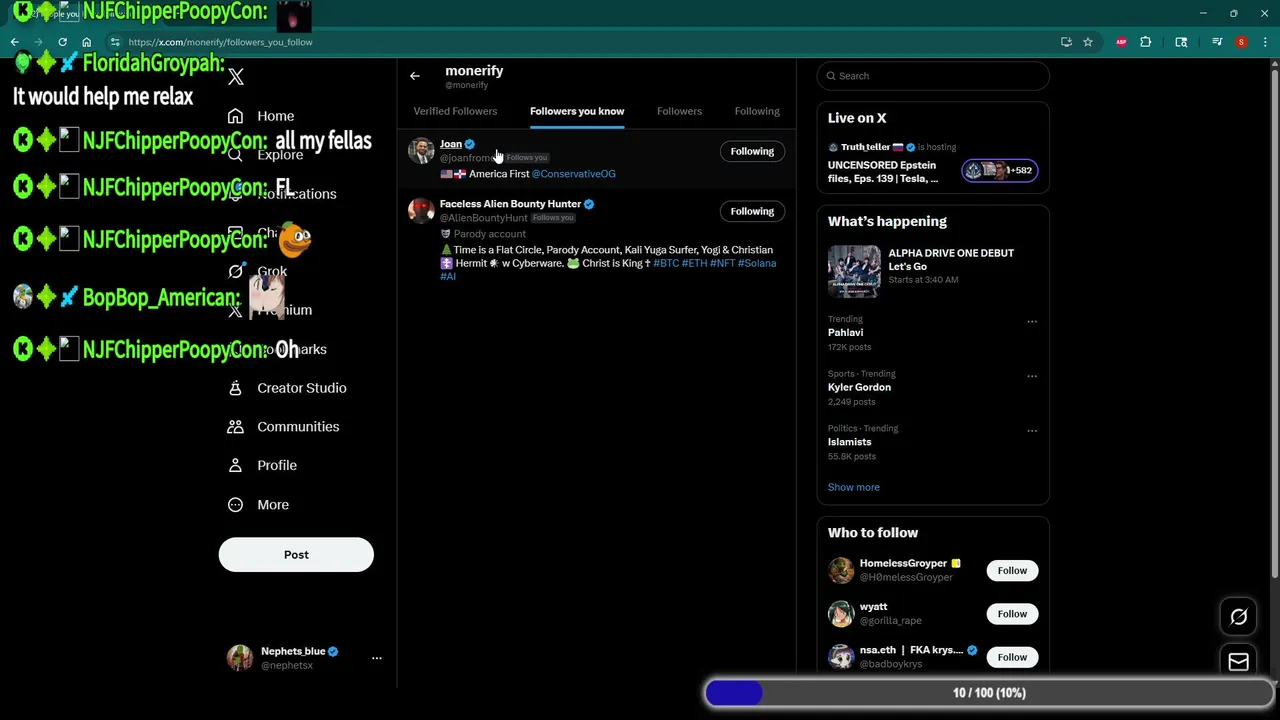
Task: Open the #BTC hashtag link
Action: click(666, 263)
